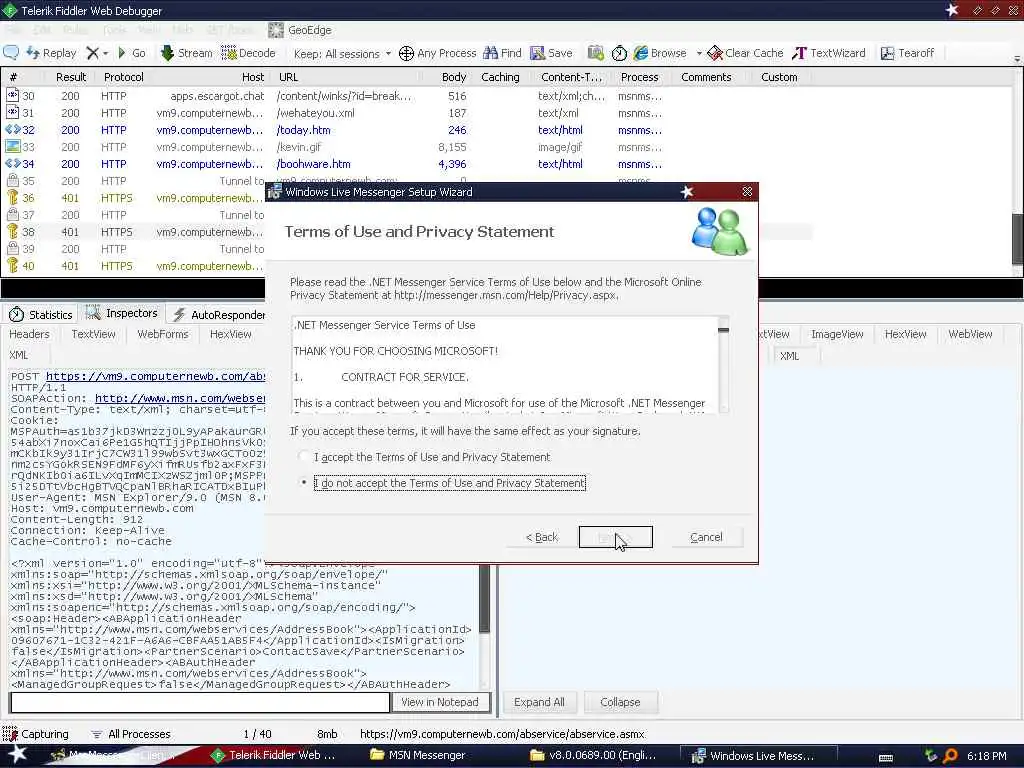Image resolution: width=1024 pixels, height=768 pixels.
Task: Click the star icon in the Setup Wizard title bar
Action: 686,191
